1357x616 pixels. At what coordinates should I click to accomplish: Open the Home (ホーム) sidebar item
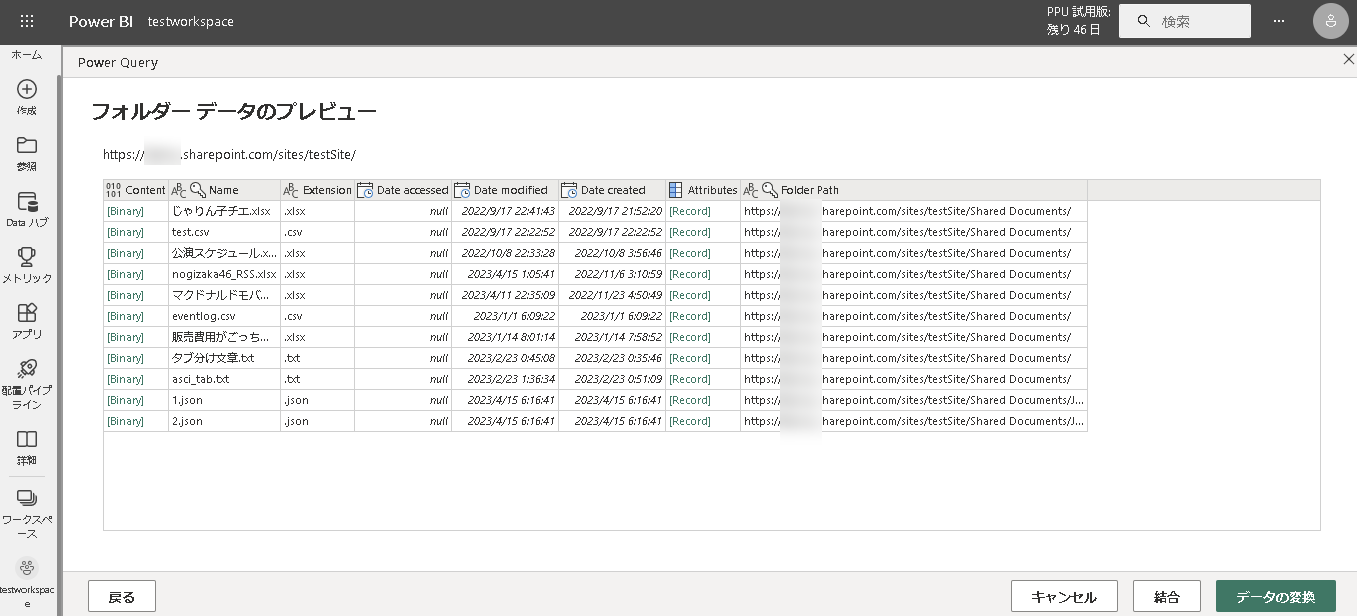coord(27,55)
